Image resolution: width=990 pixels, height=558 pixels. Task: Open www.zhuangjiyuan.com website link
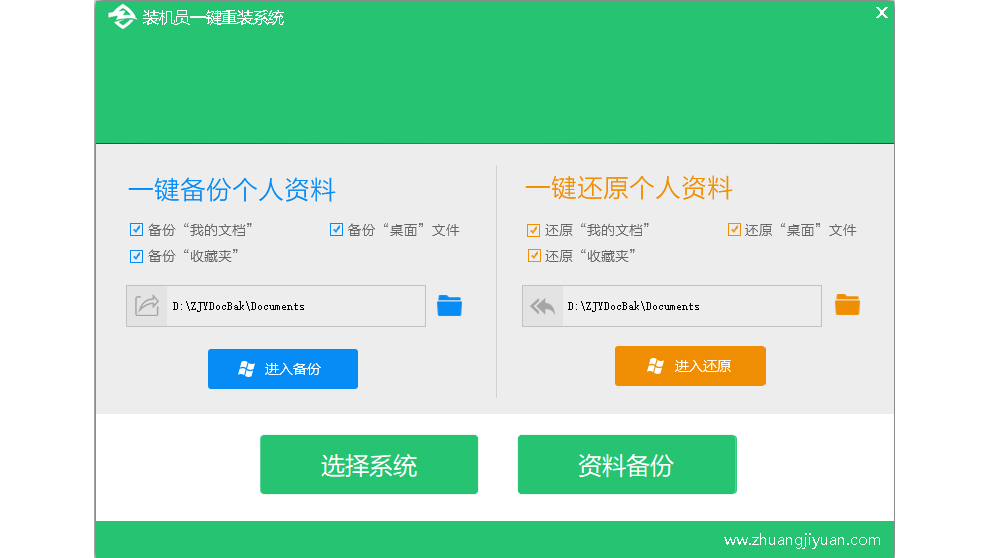click(802, 540)
